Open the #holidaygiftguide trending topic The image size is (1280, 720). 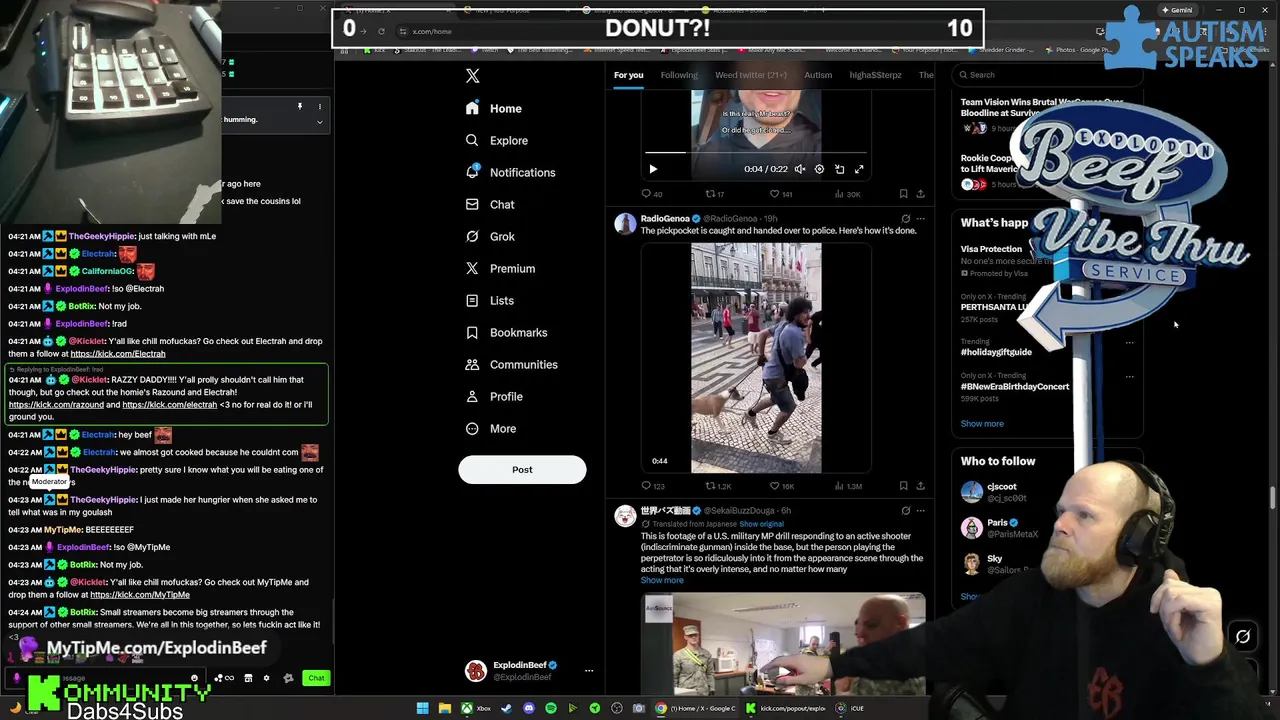[x=996, y=352]
